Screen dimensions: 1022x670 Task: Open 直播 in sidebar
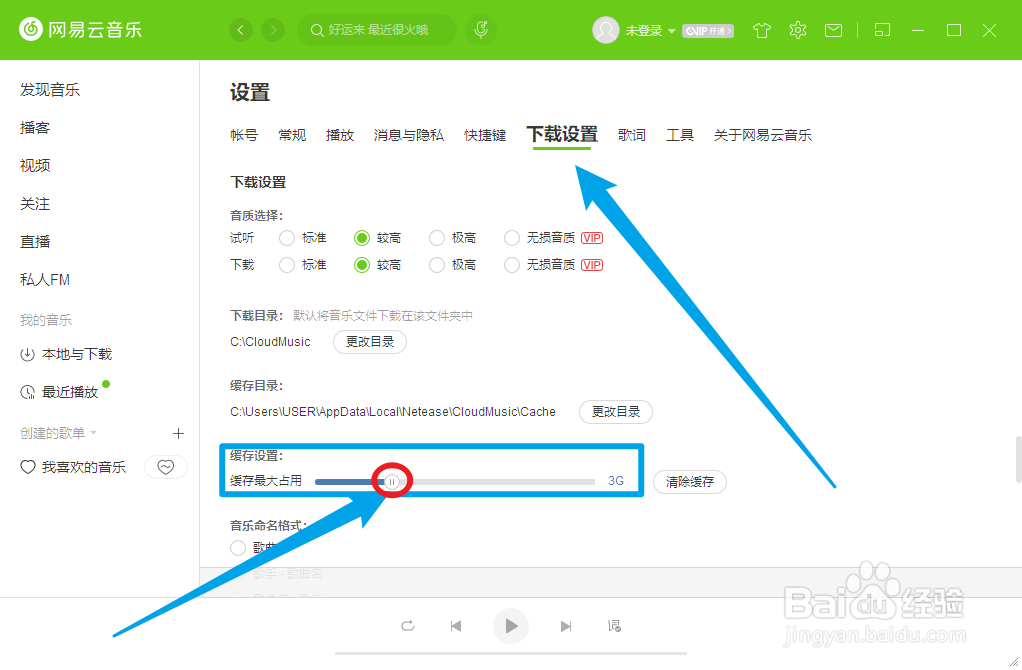click(x=35, y=242)
